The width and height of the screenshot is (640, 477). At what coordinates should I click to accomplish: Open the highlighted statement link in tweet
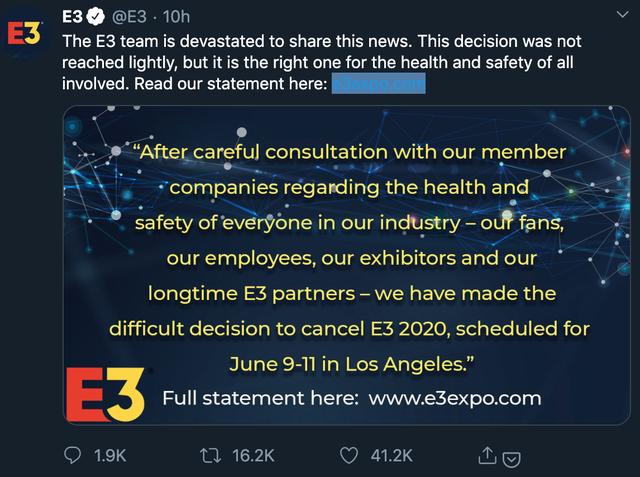[x=378, y=84]
